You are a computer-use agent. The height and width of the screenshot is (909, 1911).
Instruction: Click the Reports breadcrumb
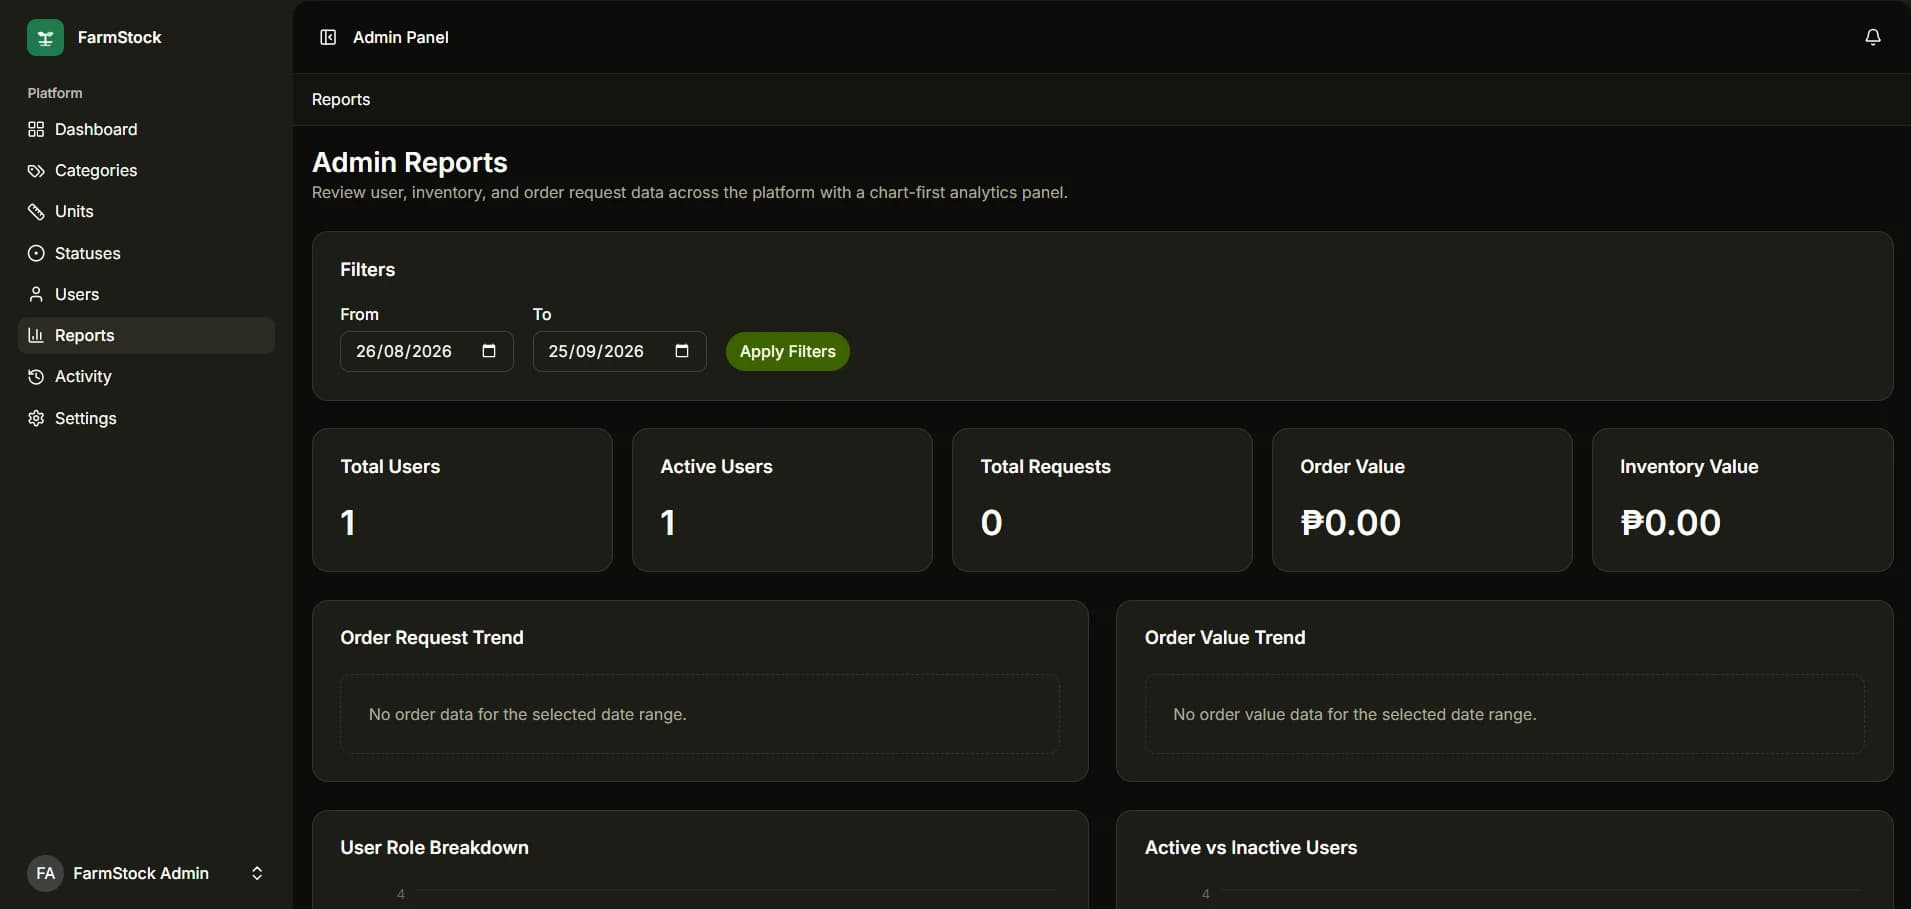(x=341, y=99)
